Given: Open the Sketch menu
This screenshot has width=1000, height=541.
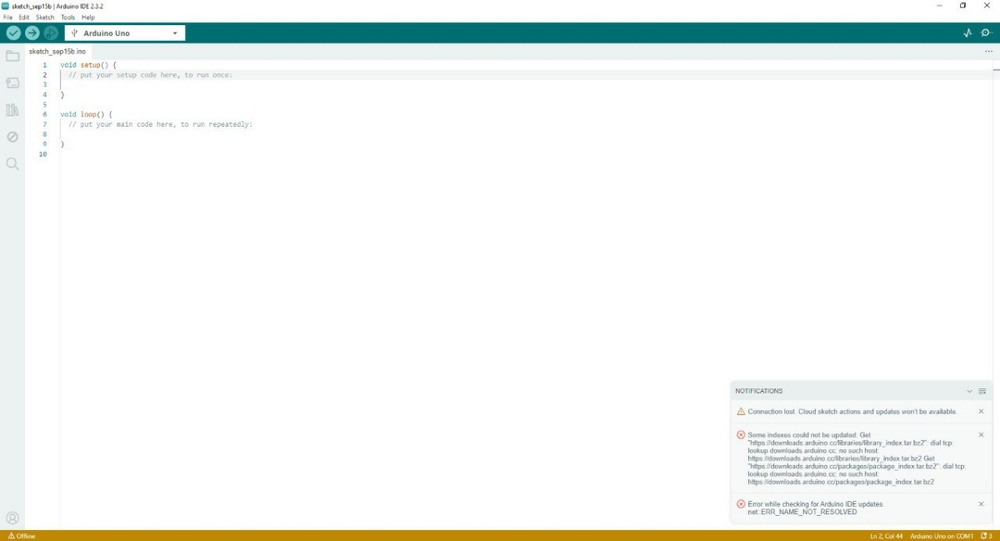Looking at the screenshot, I should tap(45, 17).
